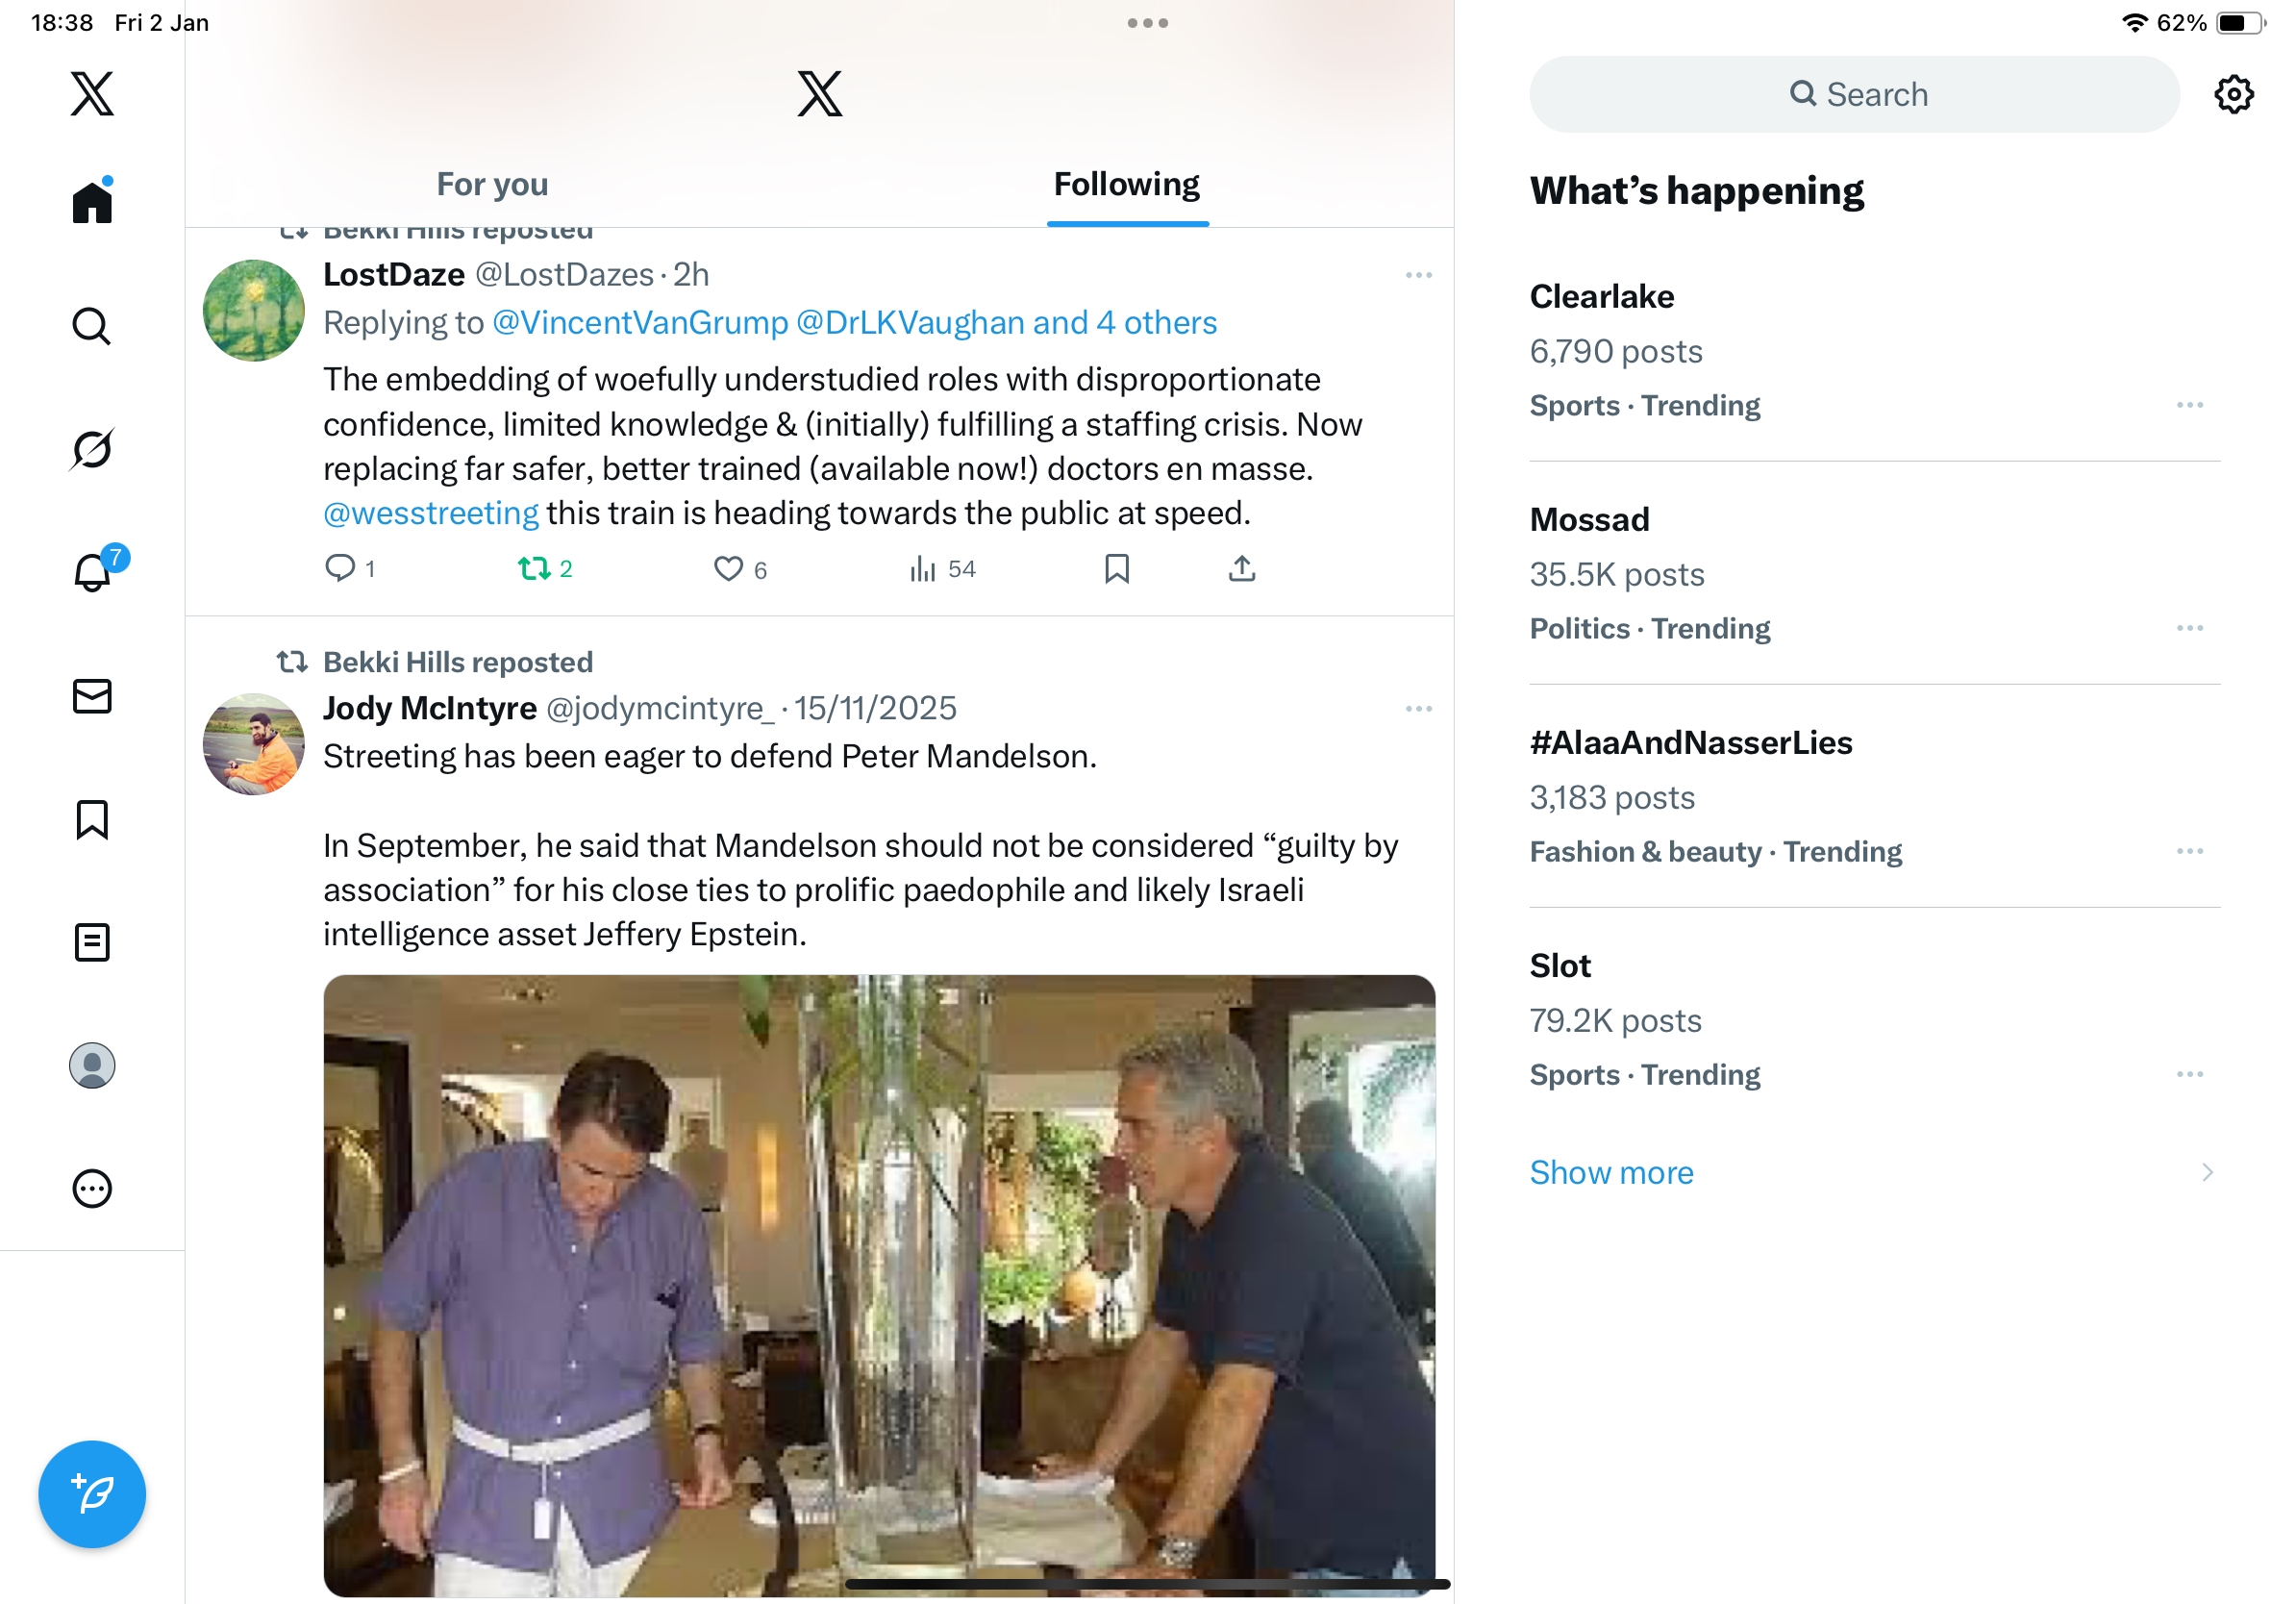This screenshot has width=2296, height=1604.
Task: Click Show more trends link
Action: (1611, 1172)
